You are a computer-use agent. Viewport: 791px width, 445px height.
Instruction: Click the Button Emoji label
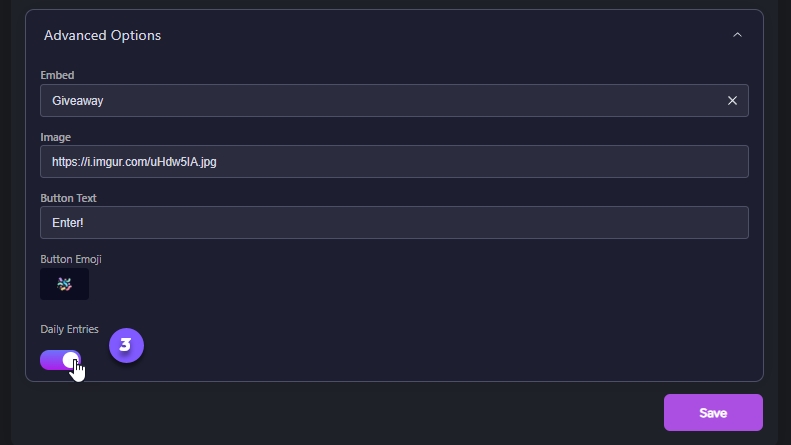[x=71, y=259]
